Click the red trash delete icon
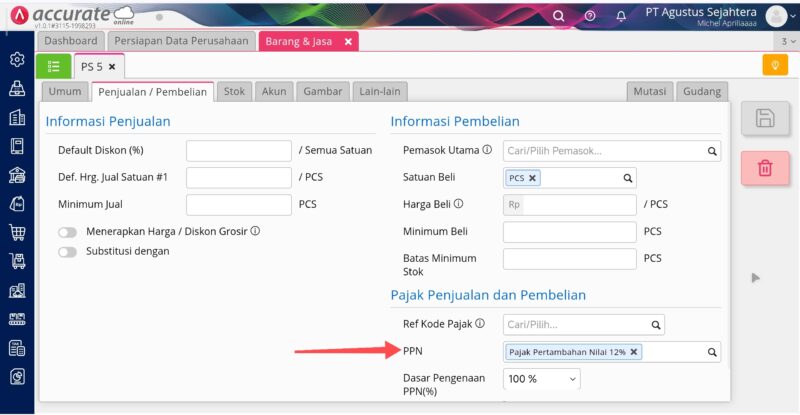This screenshot has width=800, height=415. (765, 168)
